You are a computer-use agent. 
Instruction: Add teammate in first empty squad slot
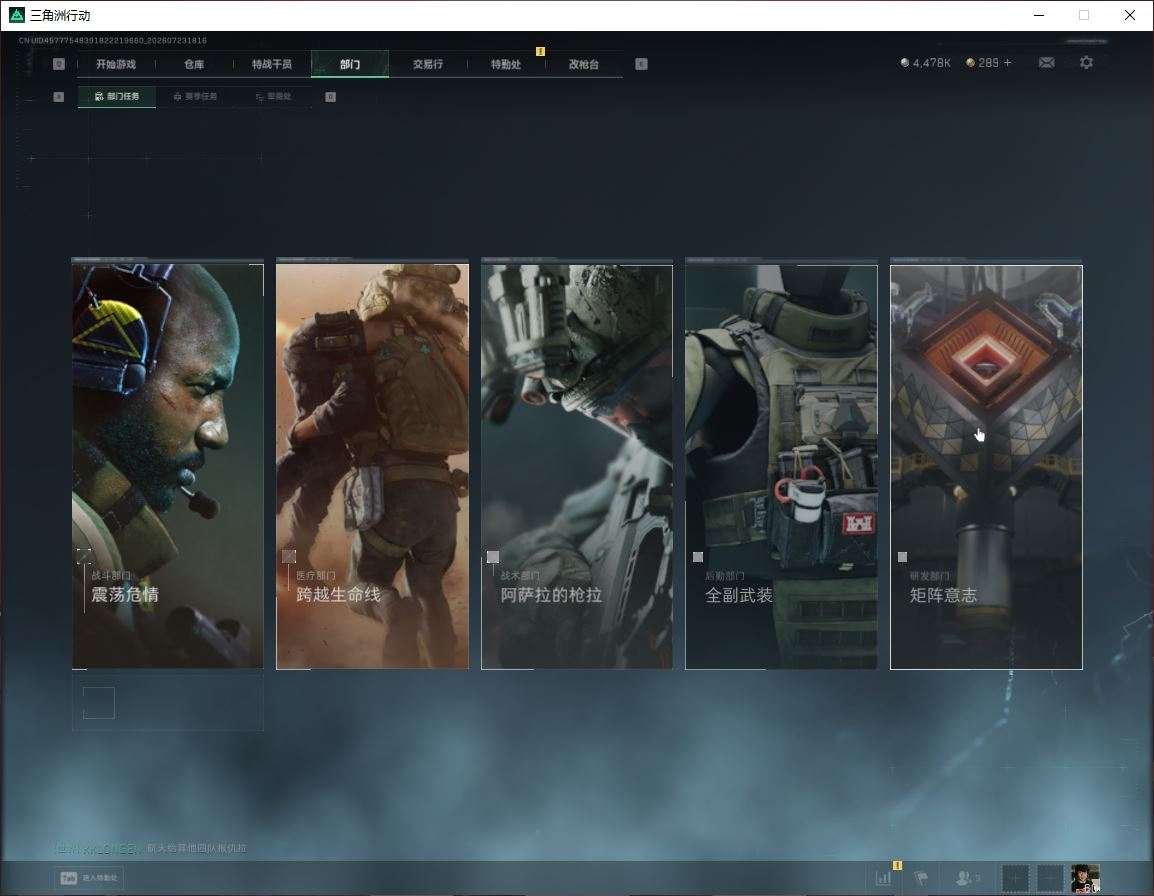coord(1016,878)
